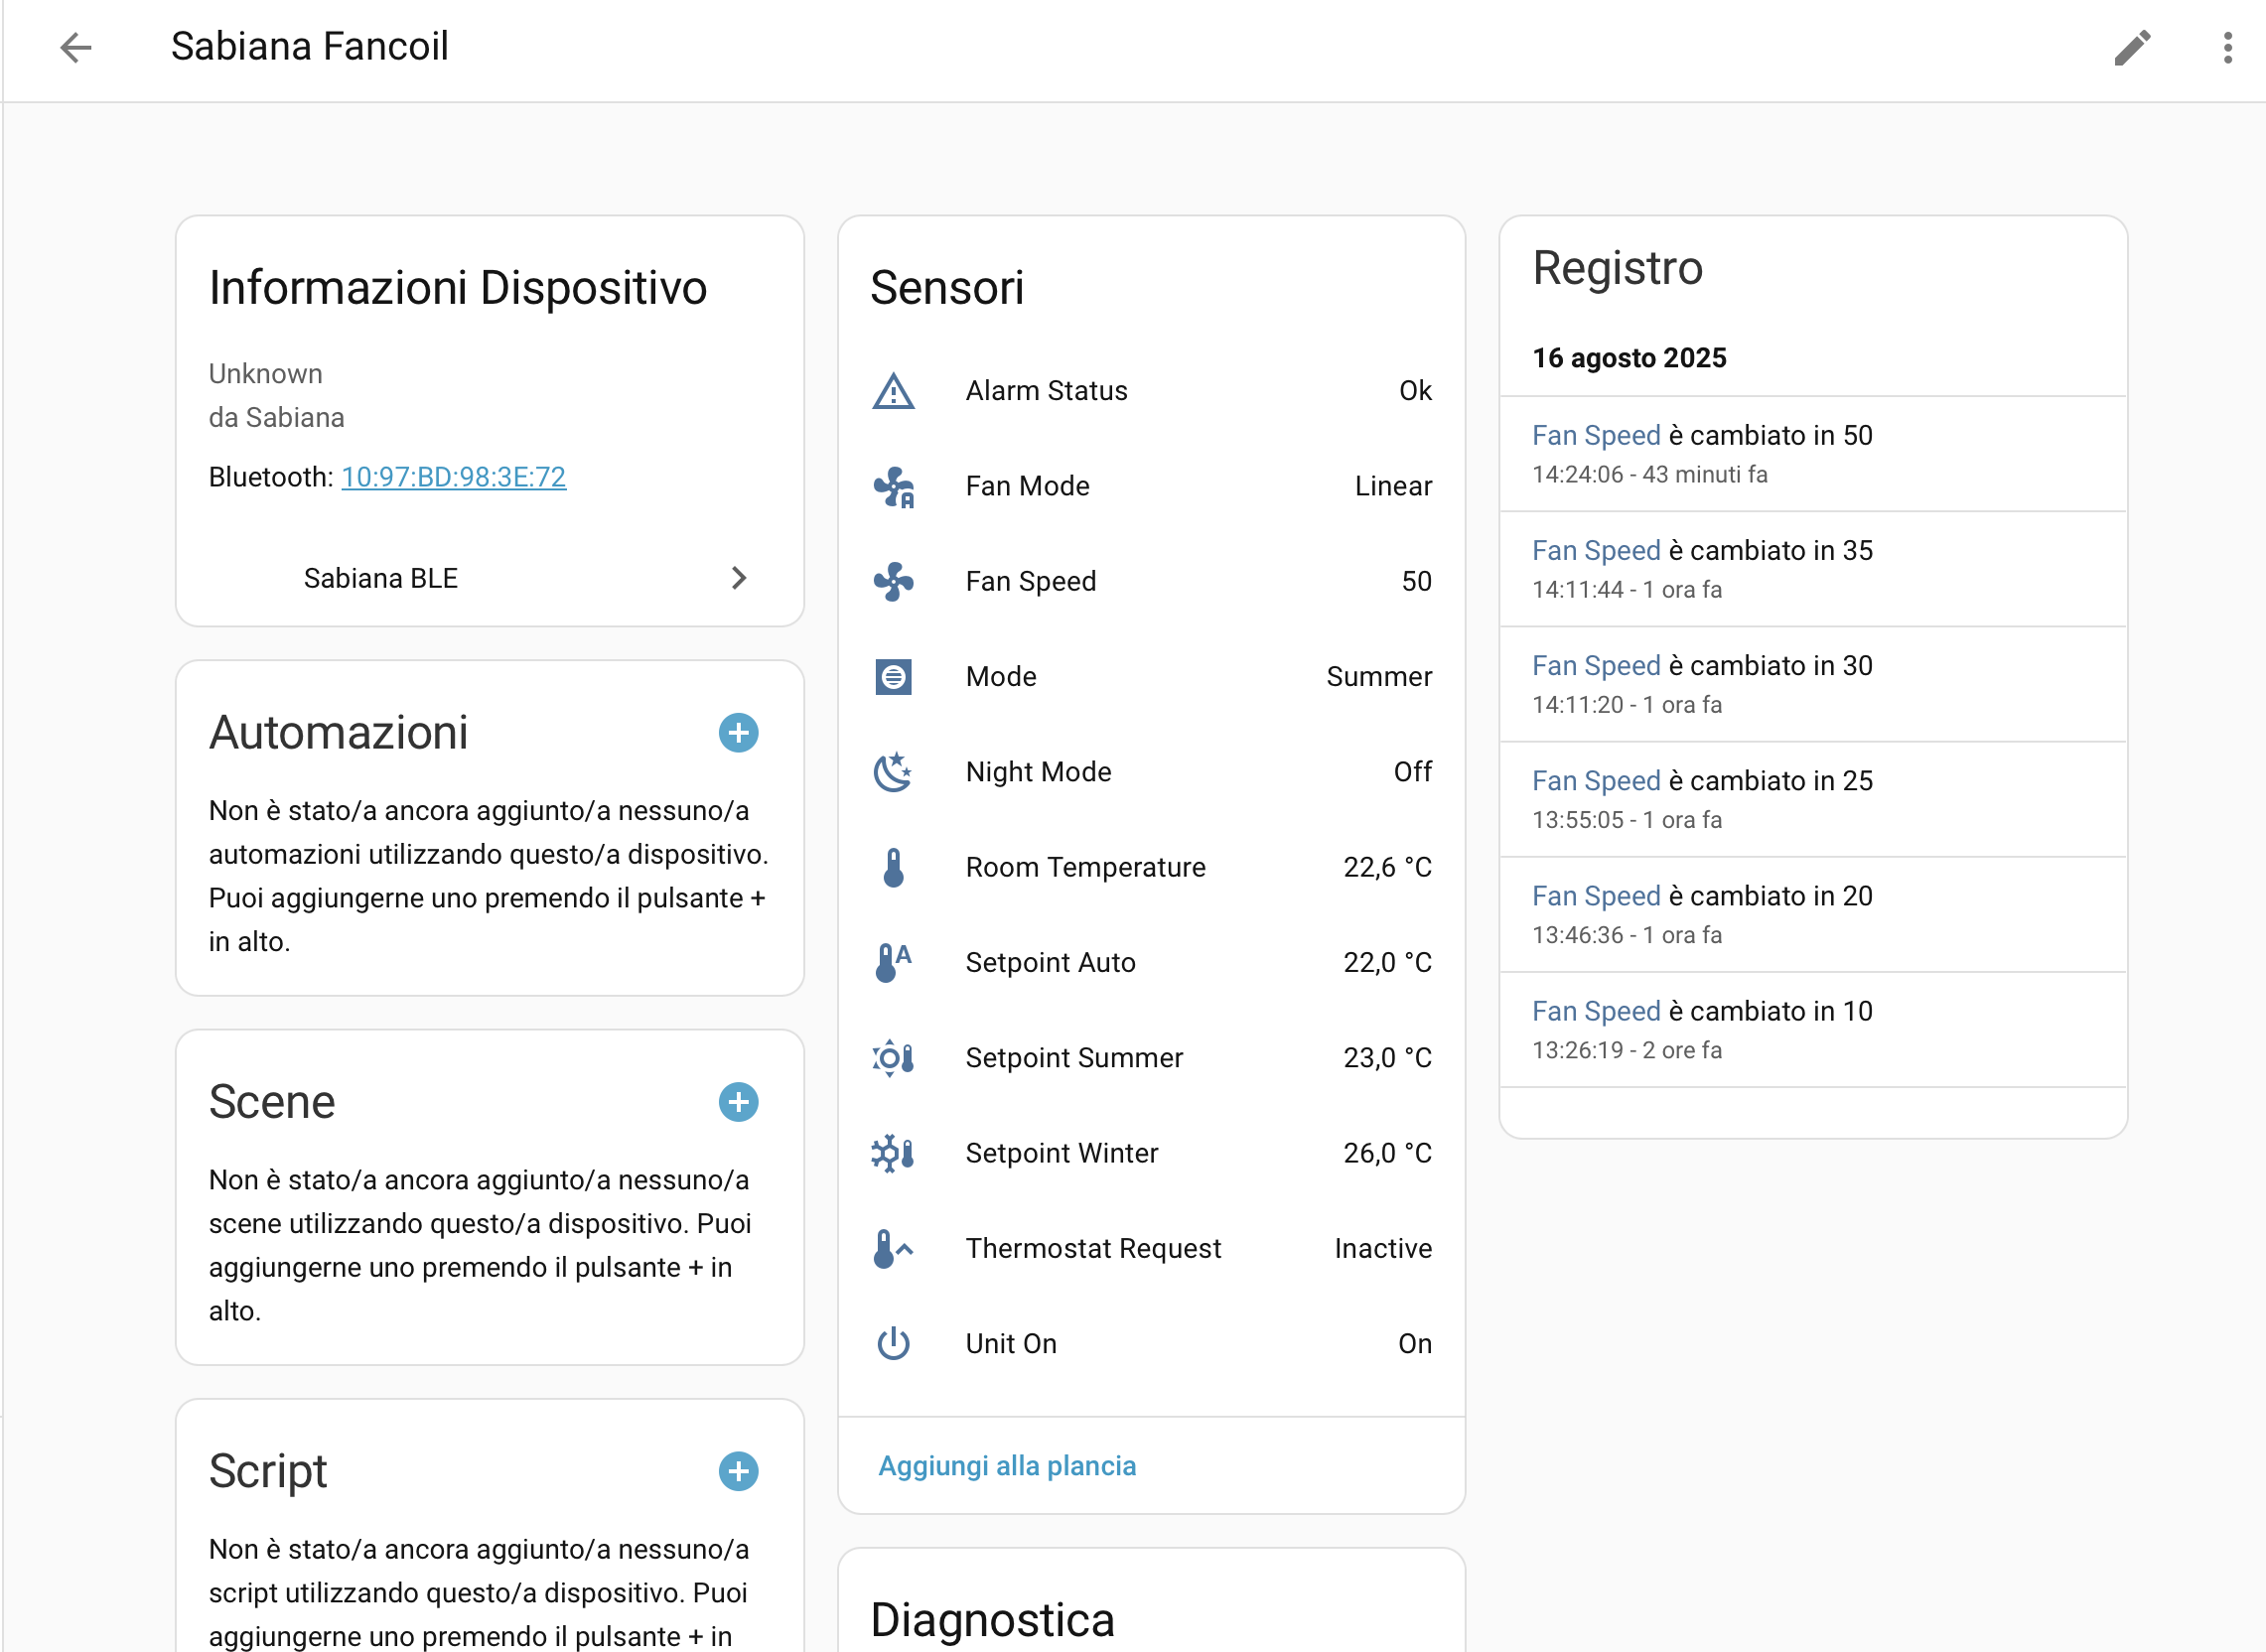Image resolution: width=2266 pixels, height=1652 pixels.
Task: Open the Setpoint Summer entity row
Action: pyautogui.click(x=1150, y=1058)
